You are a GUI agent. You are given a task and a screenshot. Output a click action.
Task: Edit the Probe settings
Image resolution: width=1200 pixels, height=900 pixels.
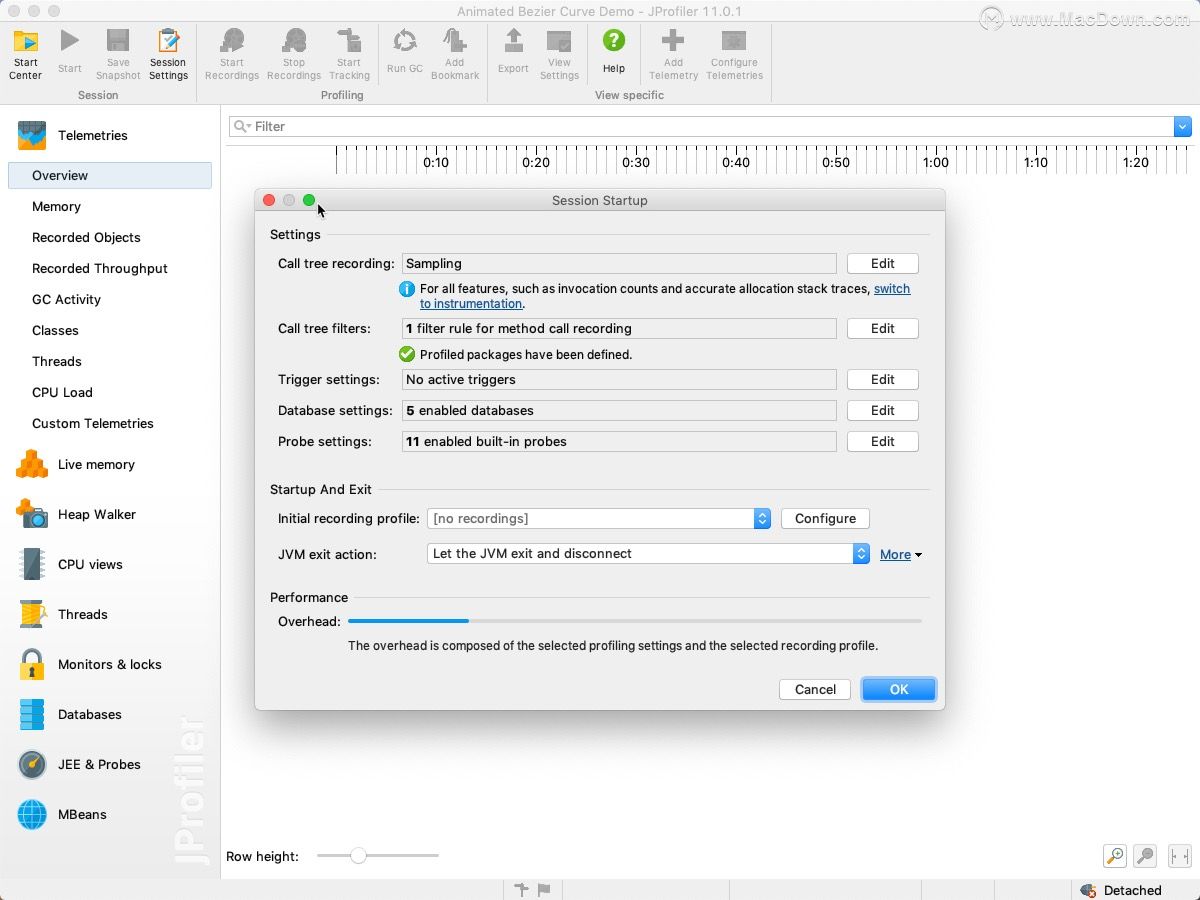(882, 441)
